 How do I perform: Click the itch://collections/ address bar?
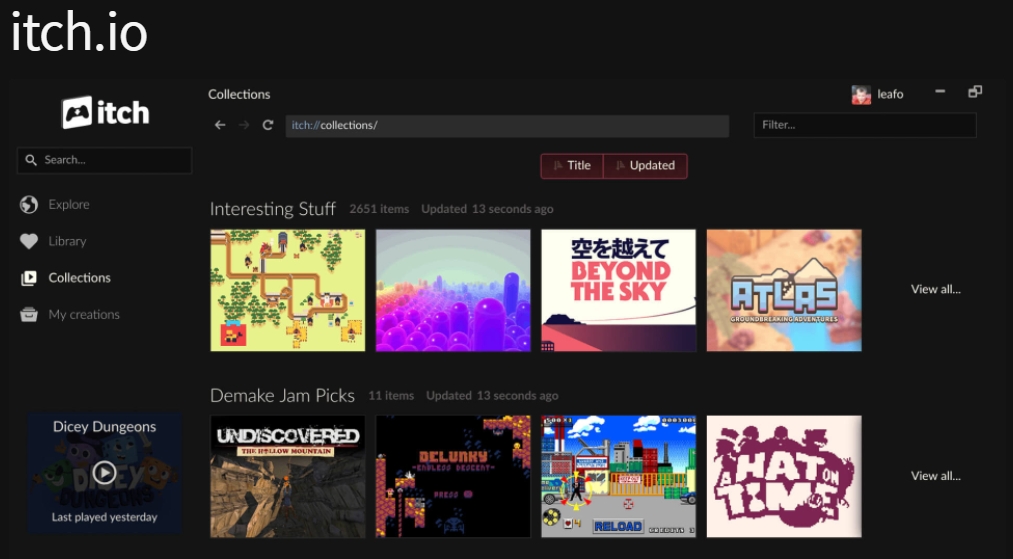click(x=507, y=125)
